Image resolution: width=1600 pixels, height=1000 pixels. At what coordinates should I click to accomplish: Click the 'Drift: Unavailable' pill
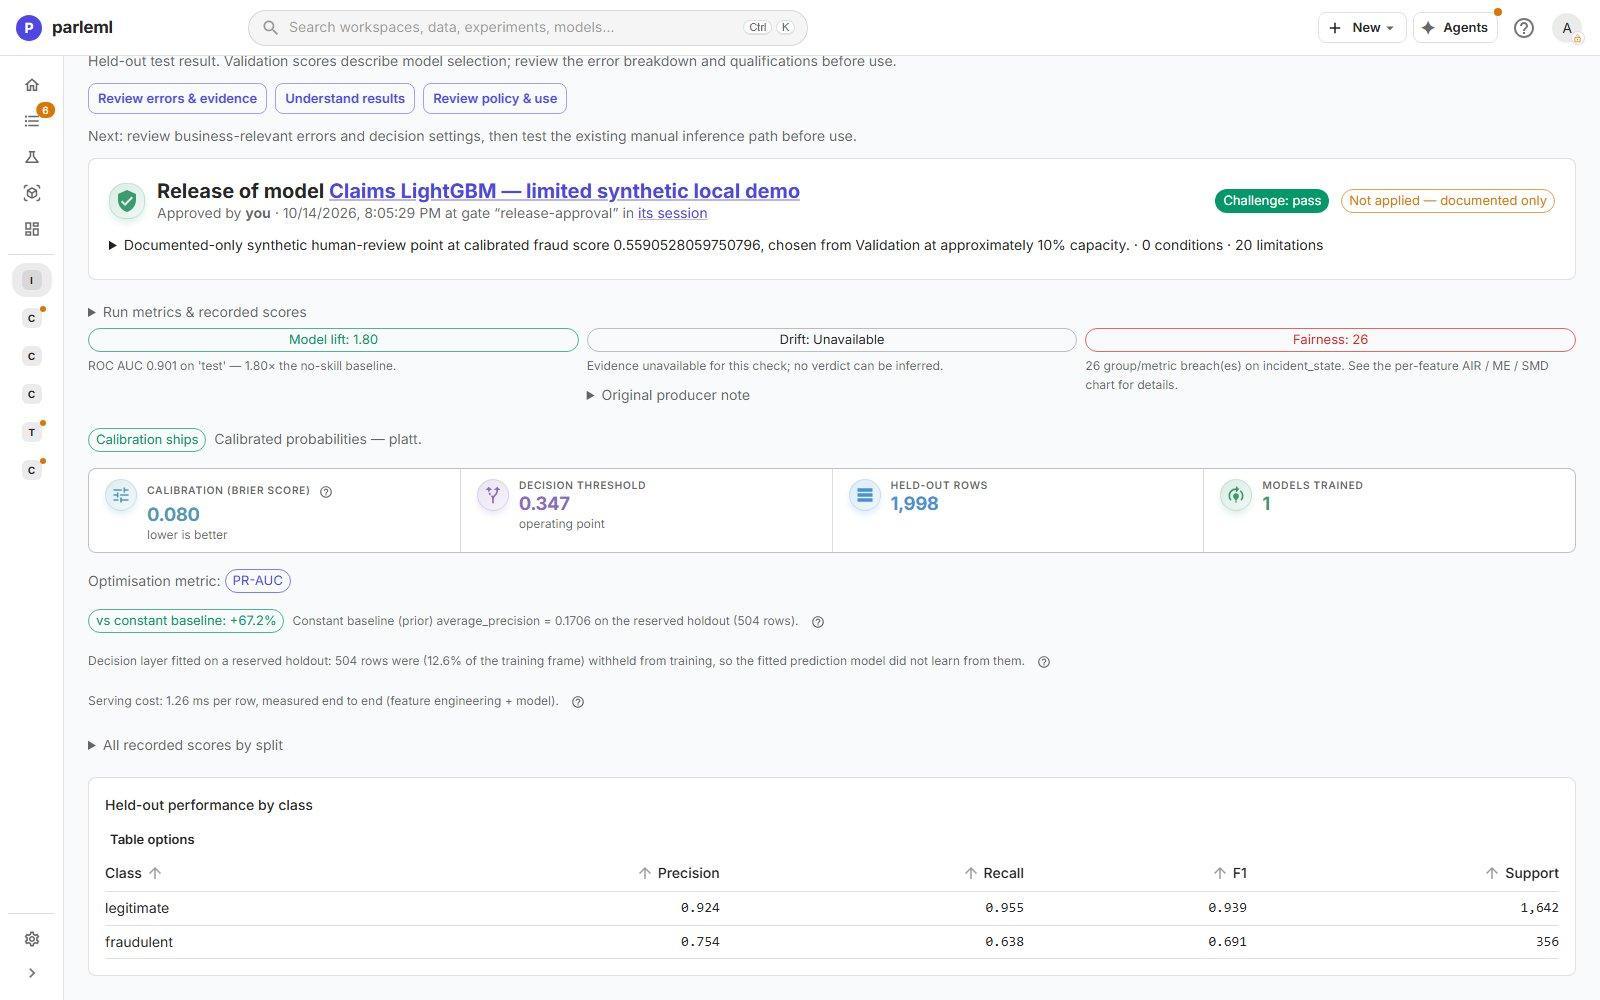[832, 340]
